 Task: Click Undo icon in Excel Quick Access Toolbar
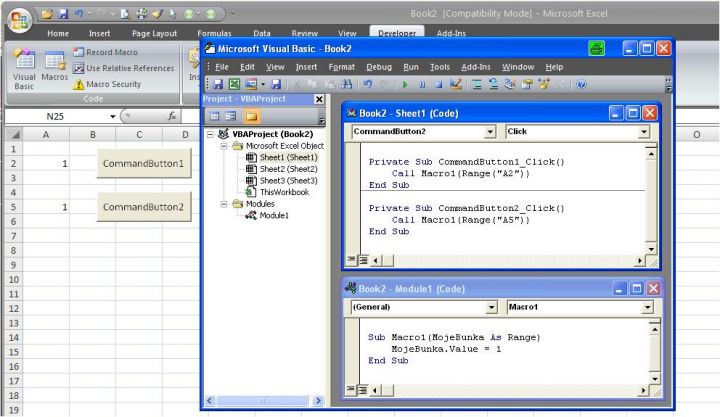point(79,14)
